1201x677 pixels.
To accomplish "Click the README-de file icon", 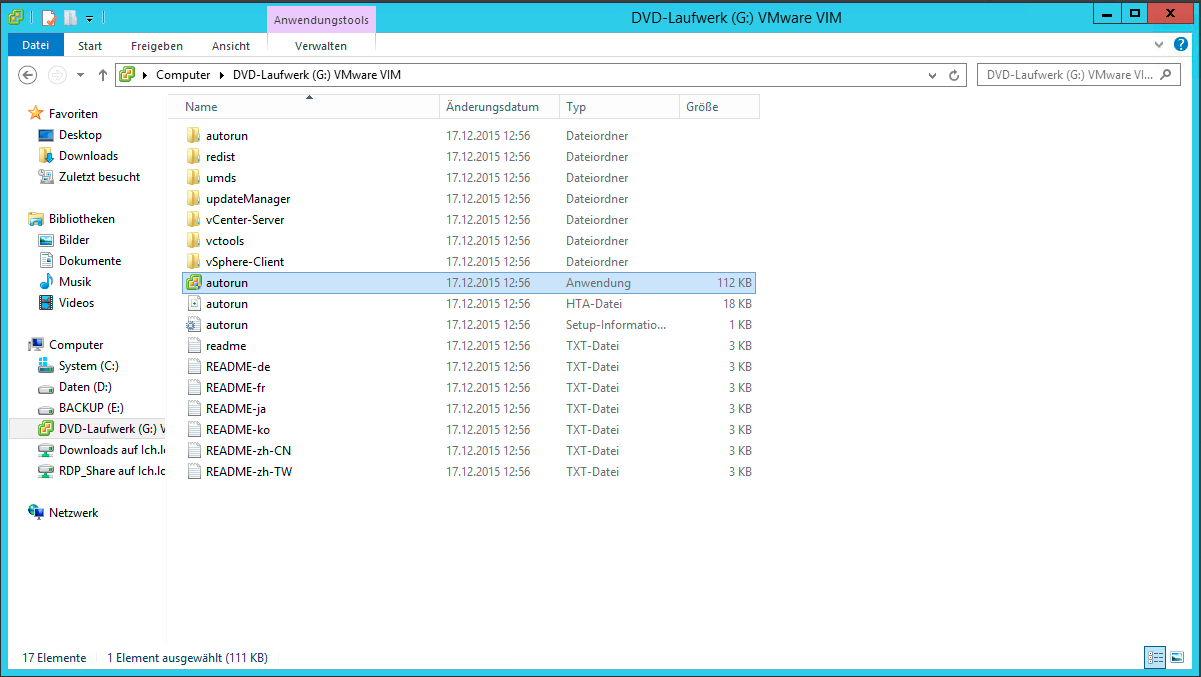I will (194, 366).
